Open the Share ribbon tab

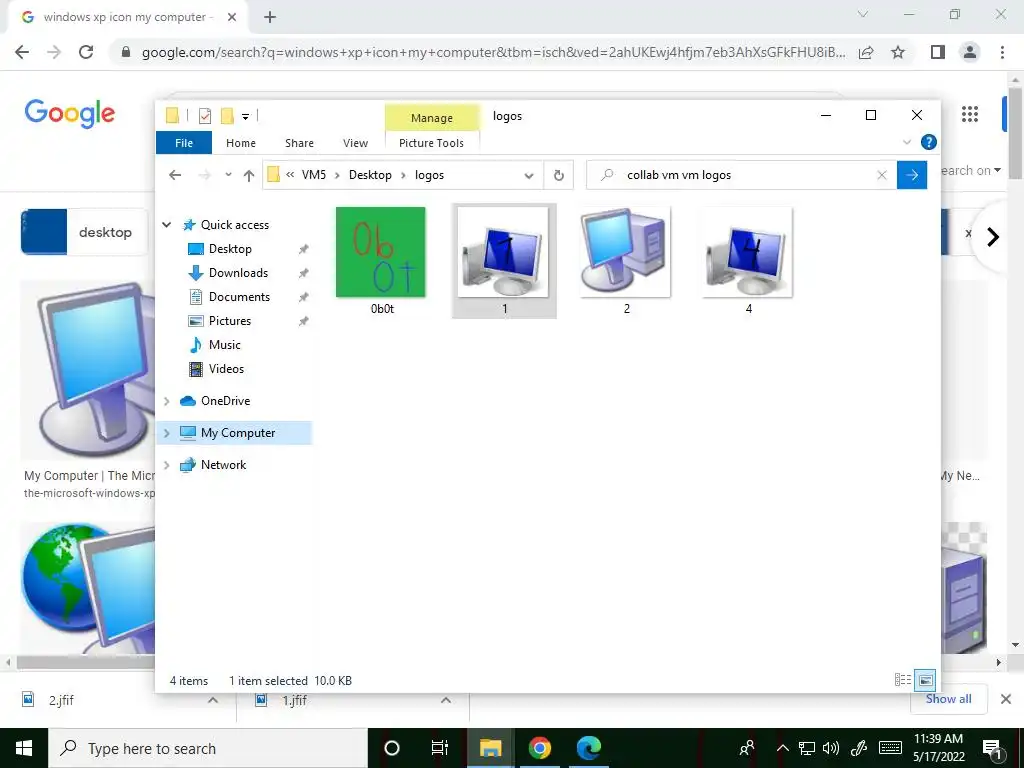click(299, 142)
